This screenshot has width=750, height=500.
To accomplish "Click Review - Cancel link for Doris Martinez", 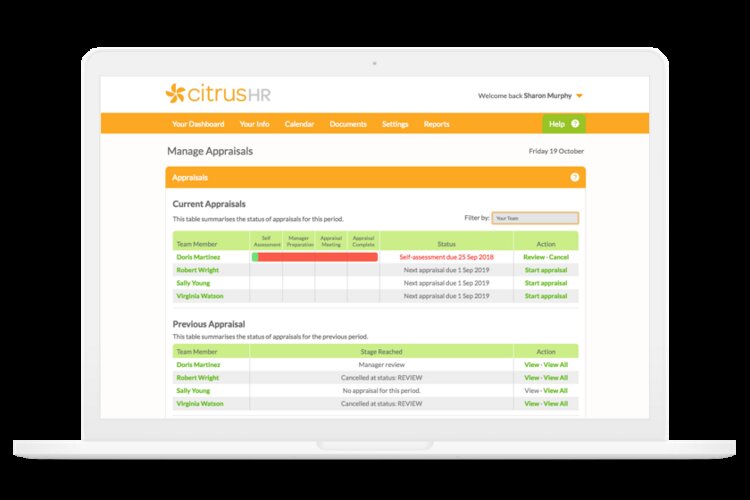I will tap(545, 257).
